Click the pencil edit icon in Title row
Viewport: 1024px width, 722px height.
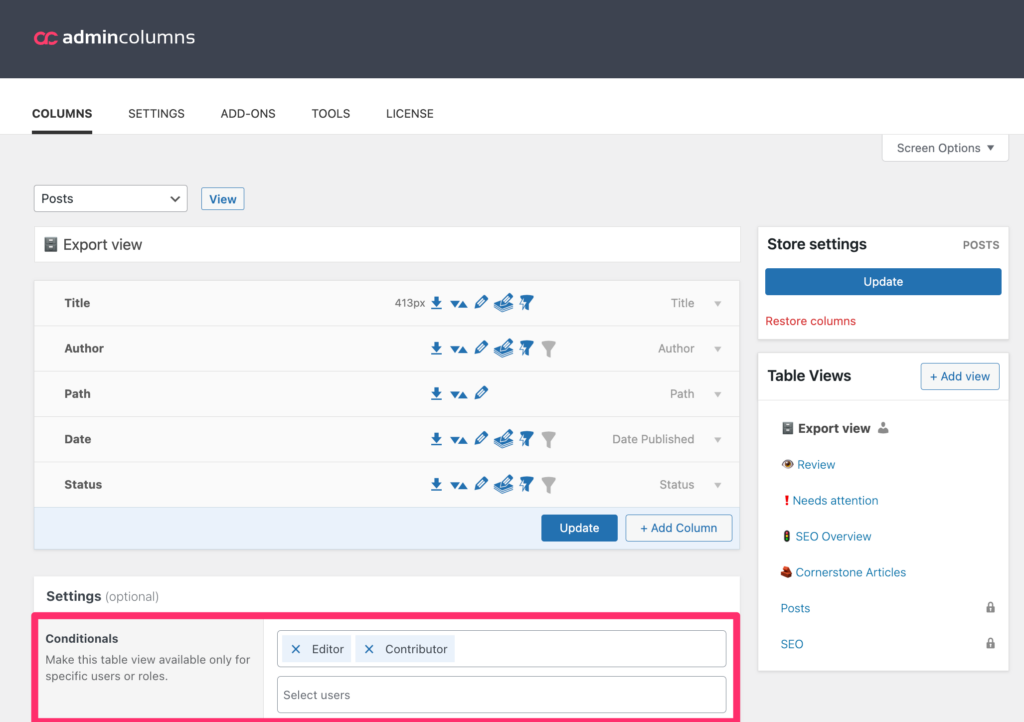pyautogui.click(x=481, y=302)
